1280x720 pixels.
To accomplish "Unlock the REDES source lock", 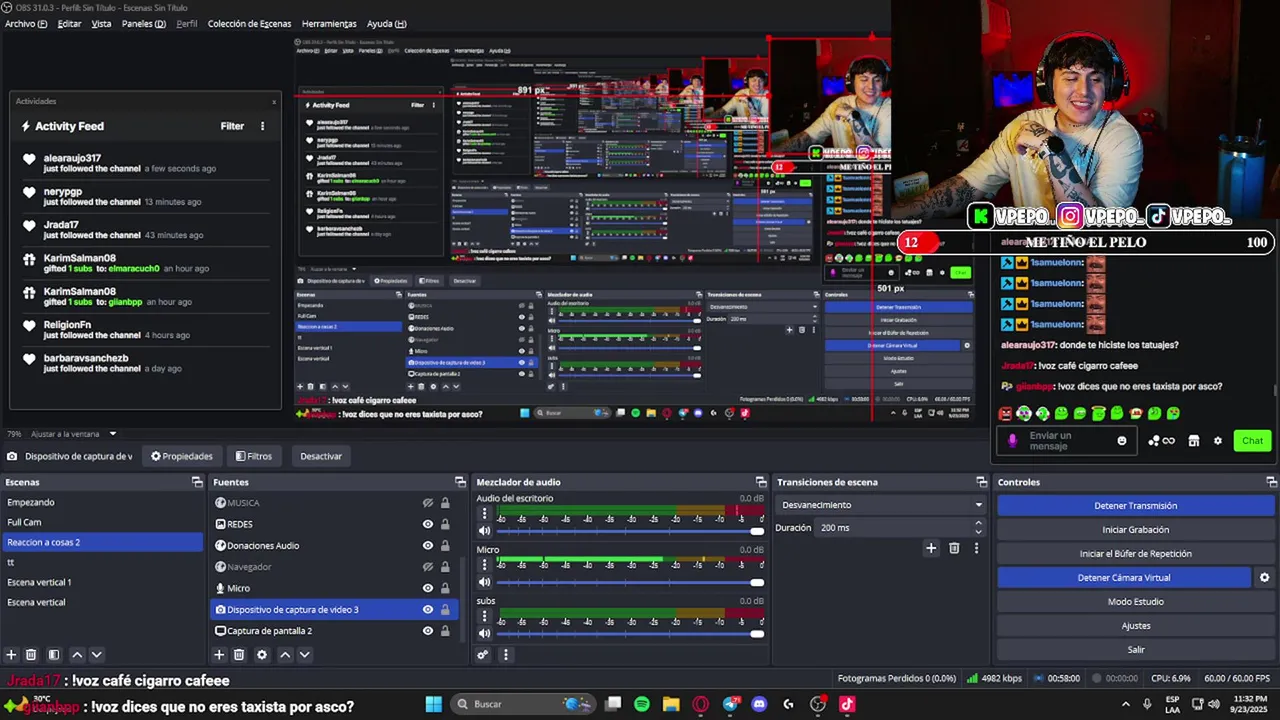I will (445, 524).
